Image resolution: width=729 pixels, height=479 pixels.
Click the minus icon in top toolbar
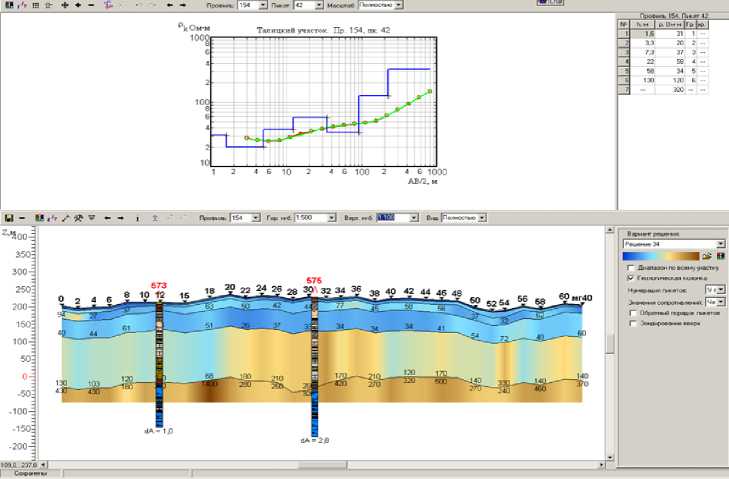[91, 5]
